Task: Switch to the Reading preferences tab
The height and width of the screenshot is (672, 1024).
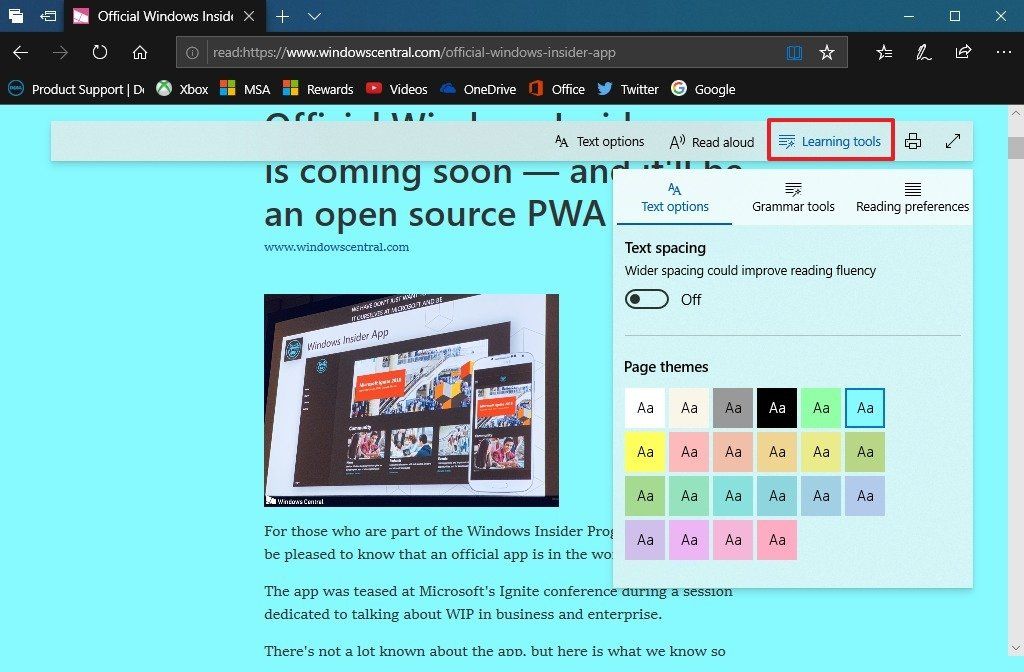Action: click(912, 198)
